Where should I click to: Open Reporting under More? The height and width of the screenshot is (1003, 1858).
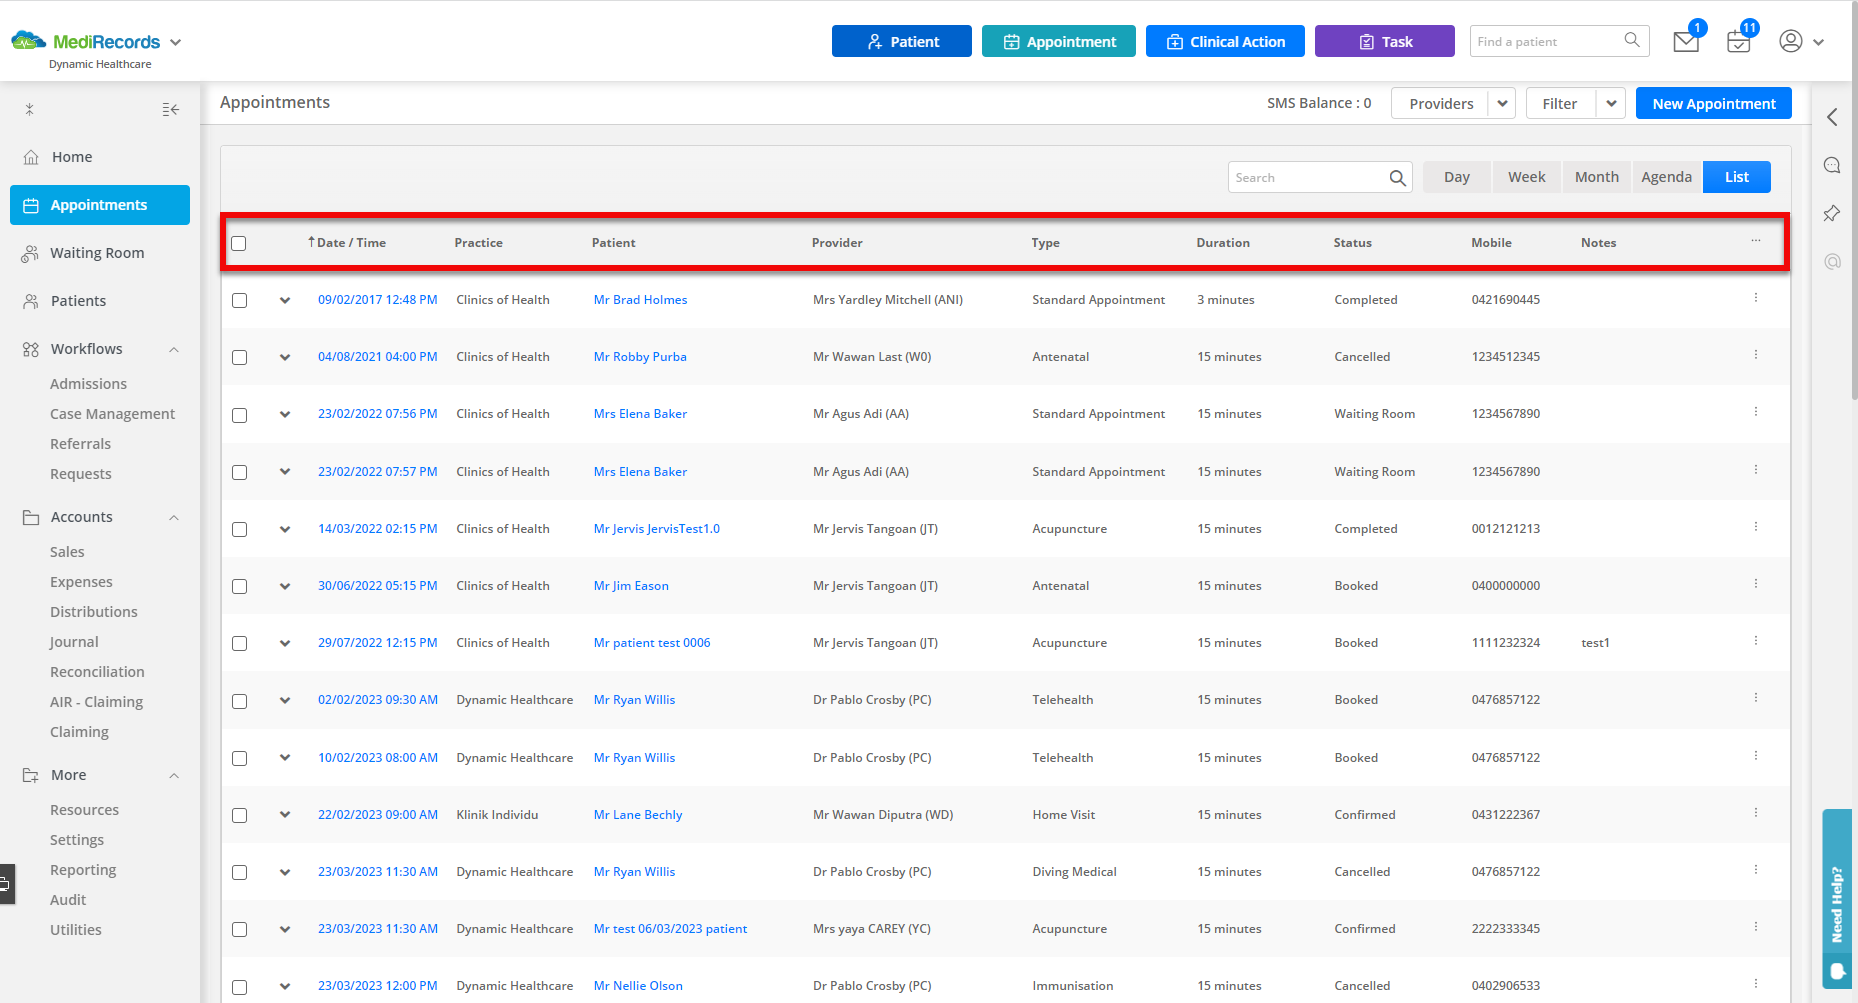(x=83, y=870)
